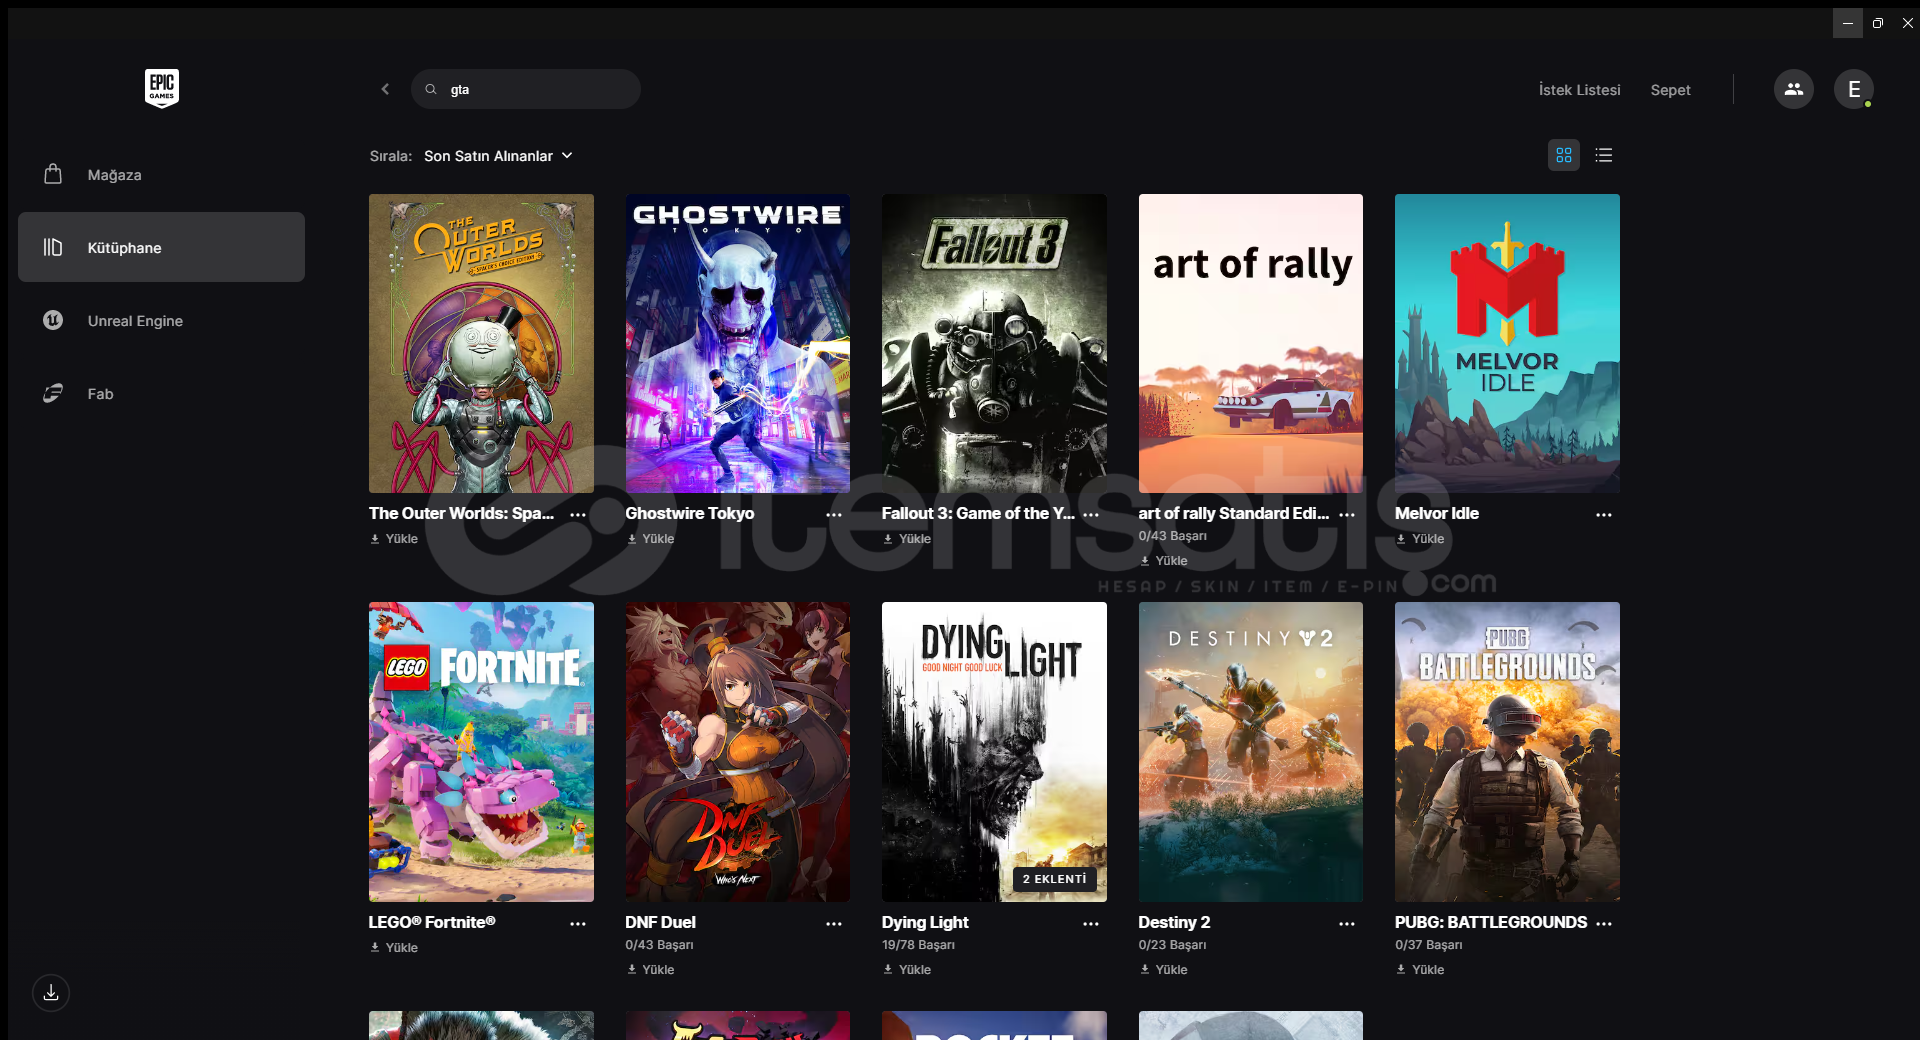The width and height of the screenshot is (1920, 1040).
Task: Open Mağaza store in sidebar
Action: click(x=161, y=175)
